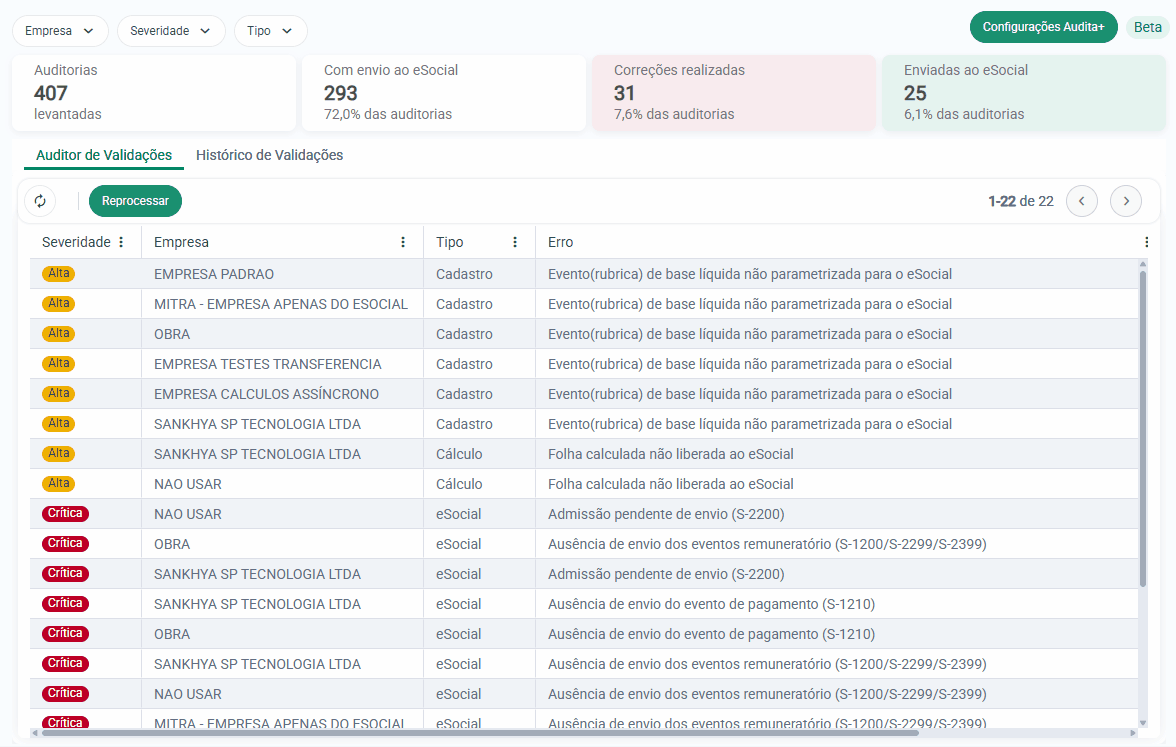Click the Reprocessar button
Viewport: 1176px width, 747px height.
point(135,201)
